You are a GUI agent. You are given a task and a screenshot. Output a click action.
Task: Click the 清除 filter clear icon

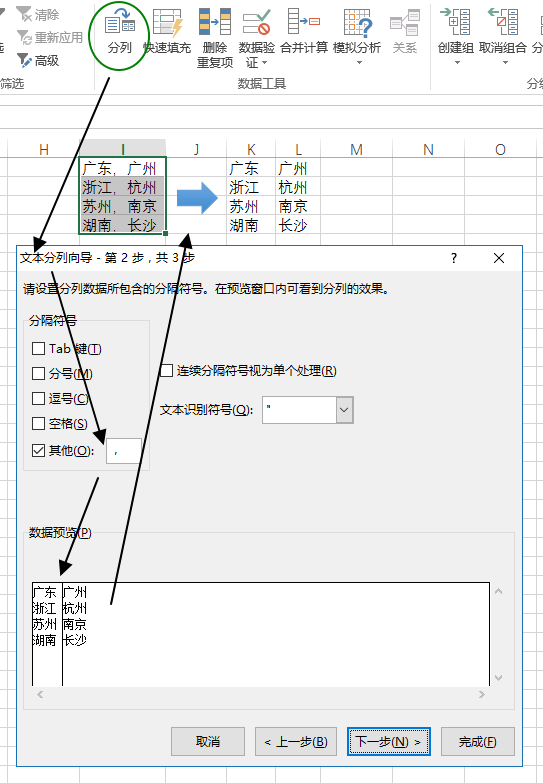pyautogui.click(x=23, y=14)
